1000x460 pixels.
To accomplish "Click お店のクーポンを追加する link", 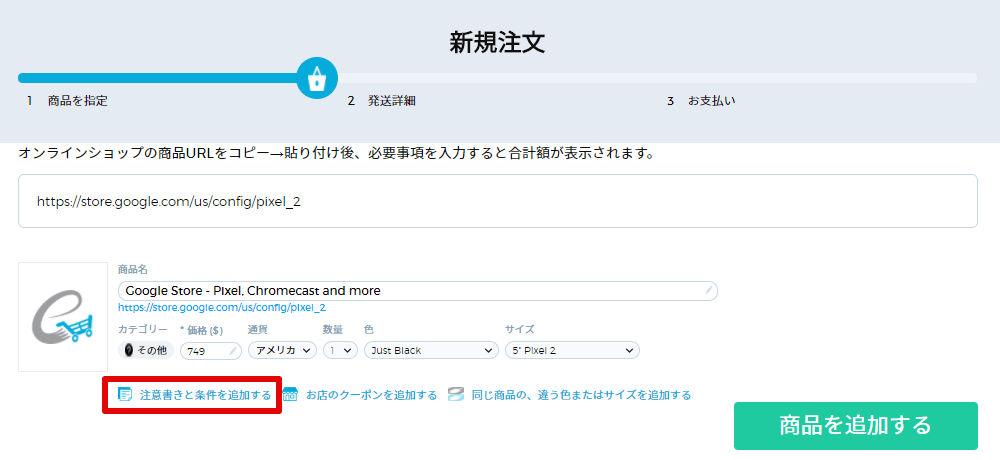I will [x=371, y=395].
